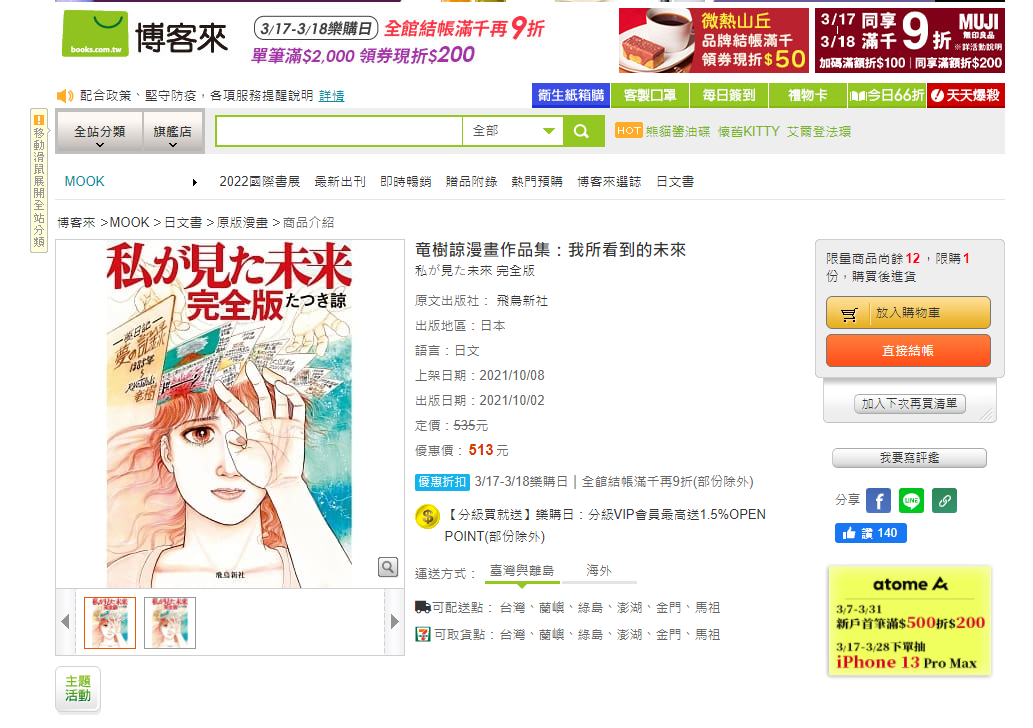The width and height of the screenshot is (1033, 728).
Task: Click the 直接結帳 checkout button
Action: point(908,350)
